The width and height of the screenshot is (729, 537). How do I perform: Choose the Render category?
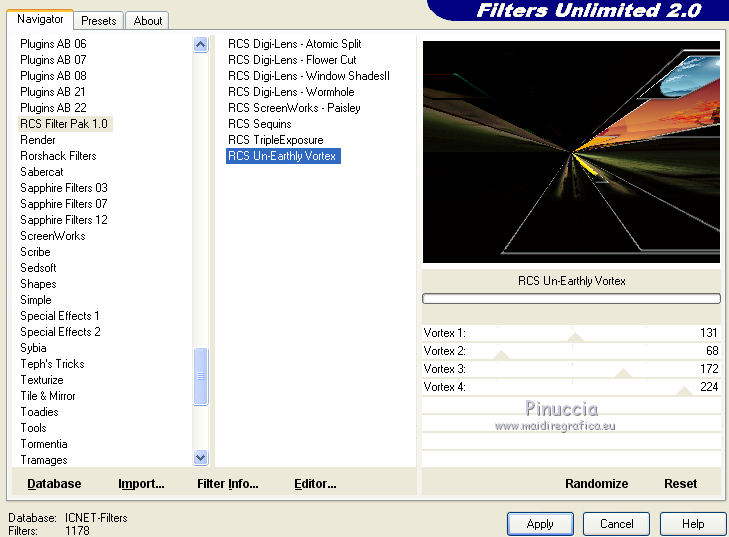pos(38,139)
